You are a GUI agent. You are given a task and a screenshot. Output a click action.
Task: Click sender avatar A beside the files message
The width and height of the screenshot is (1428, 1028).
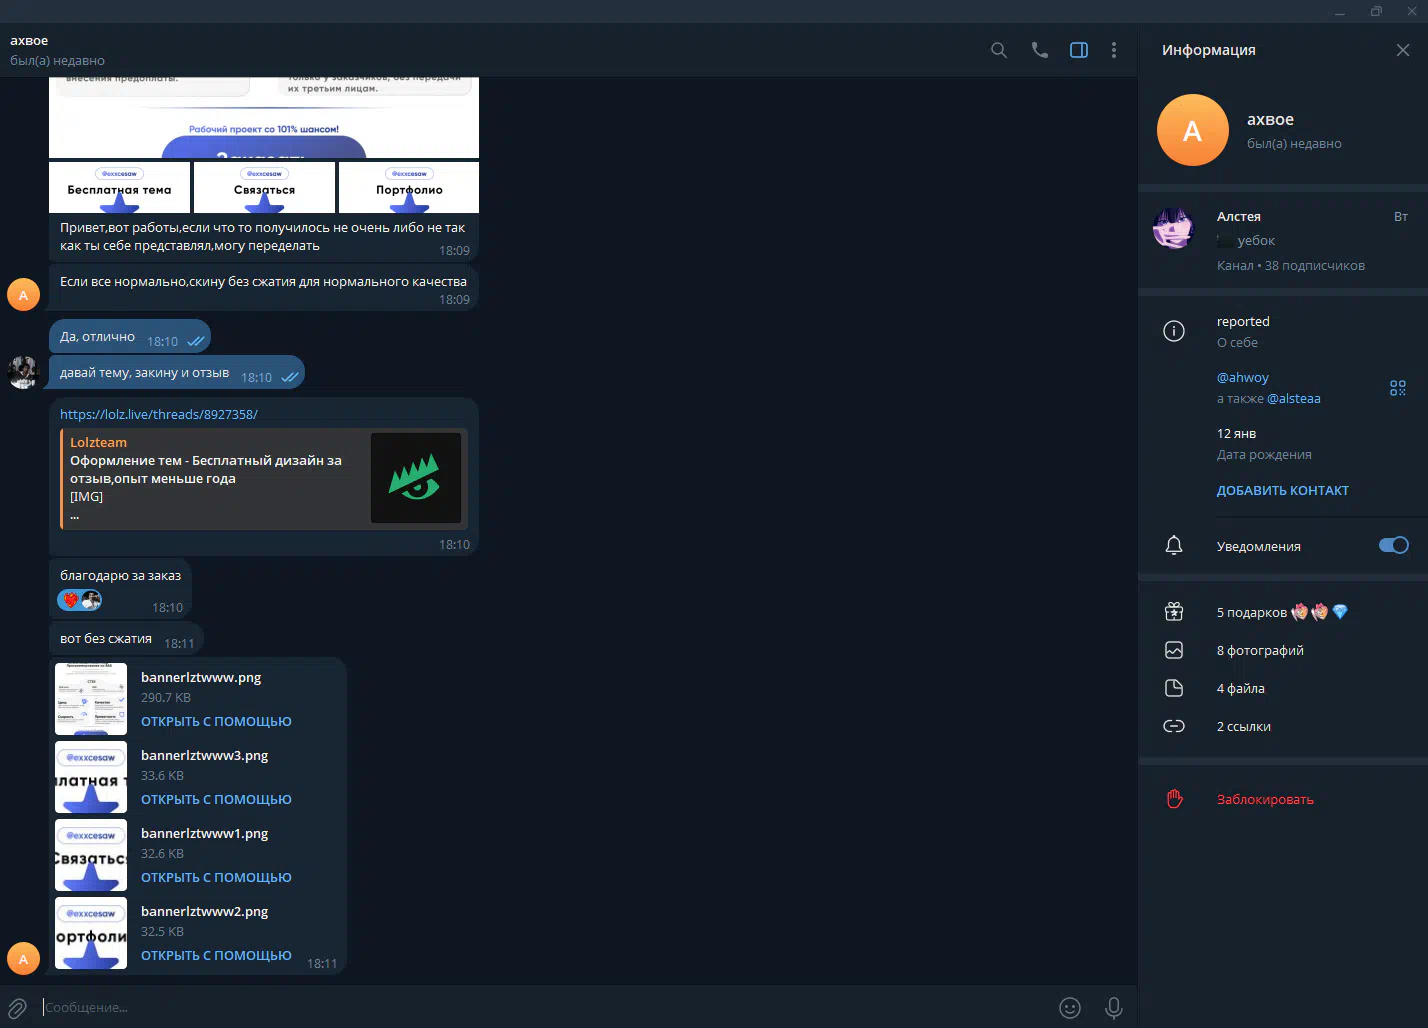click(23, 958)
